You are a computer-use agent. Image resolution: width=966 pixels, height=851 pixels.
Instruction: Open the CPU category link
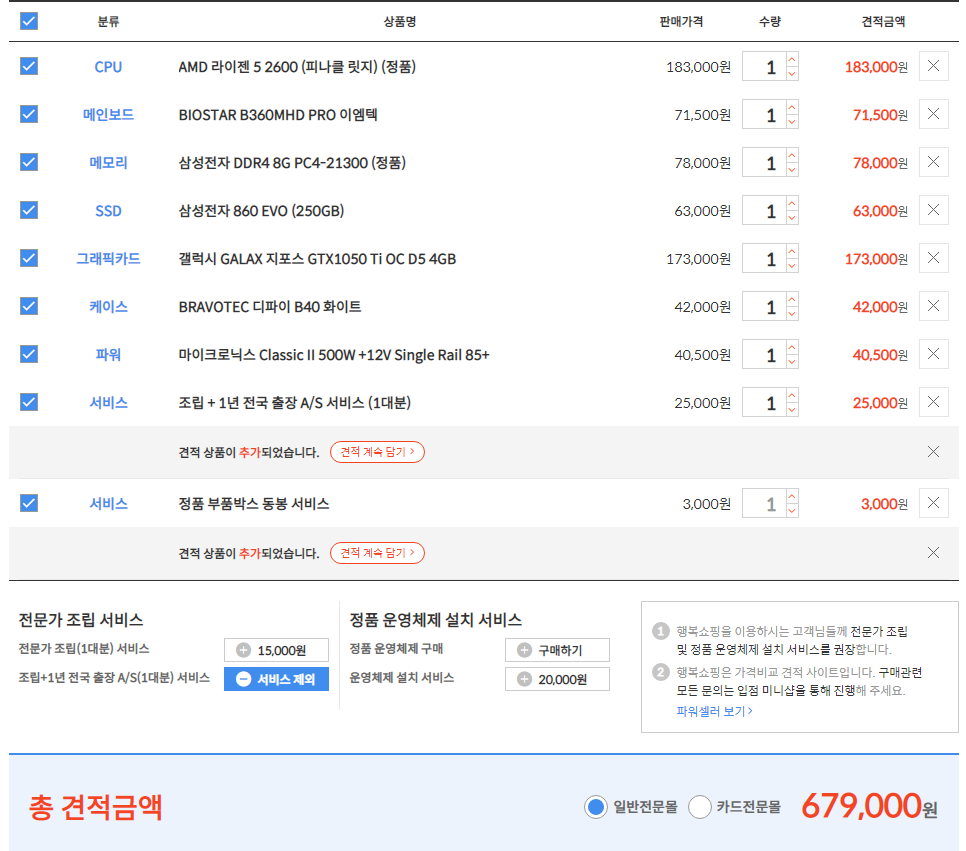pyautogui.click(x=108, y=67)
